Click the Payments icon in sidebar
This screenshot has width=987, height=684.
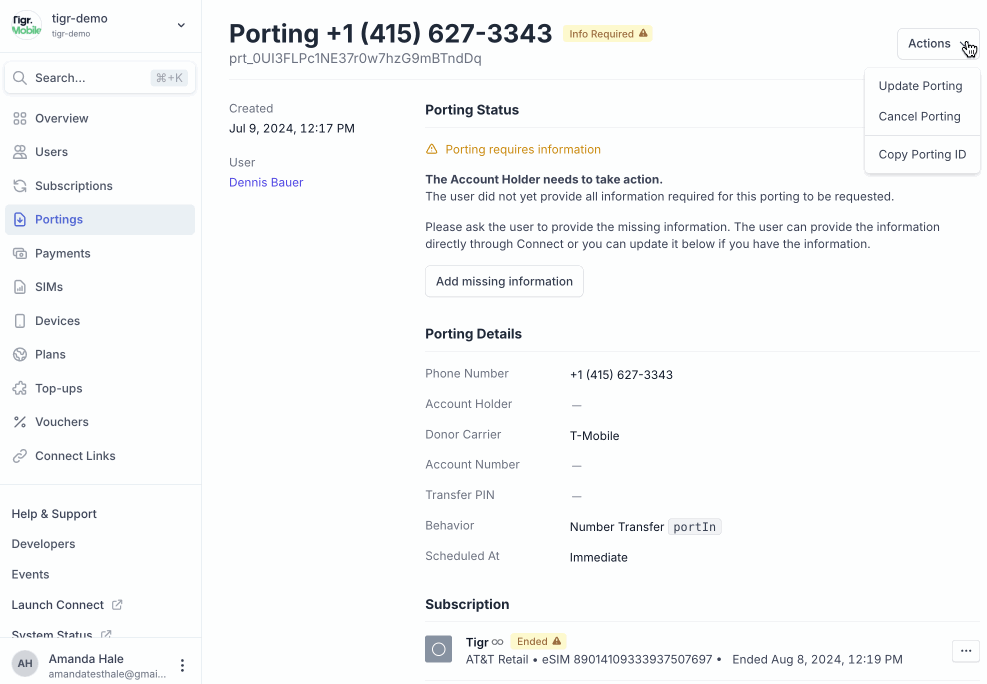20,253
